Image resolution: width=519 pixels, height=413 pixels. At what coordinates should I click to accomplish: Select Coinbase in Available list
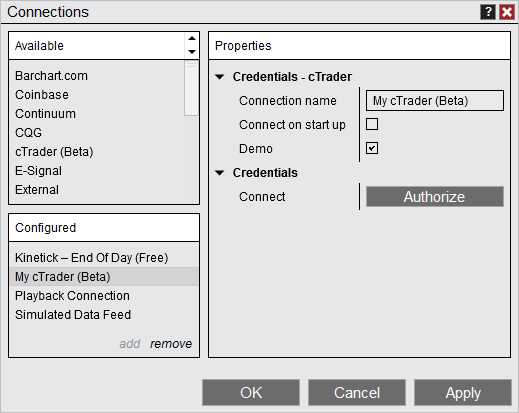(42, 95)
